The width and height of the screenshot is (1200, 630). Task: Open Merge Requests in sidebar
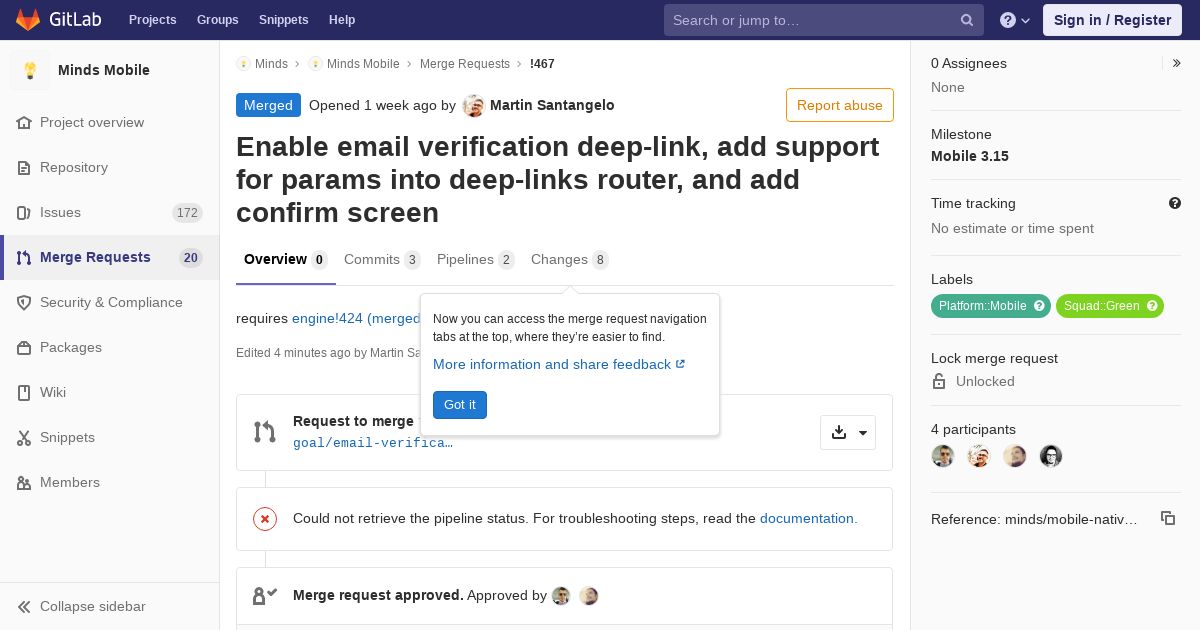(109, 257)
